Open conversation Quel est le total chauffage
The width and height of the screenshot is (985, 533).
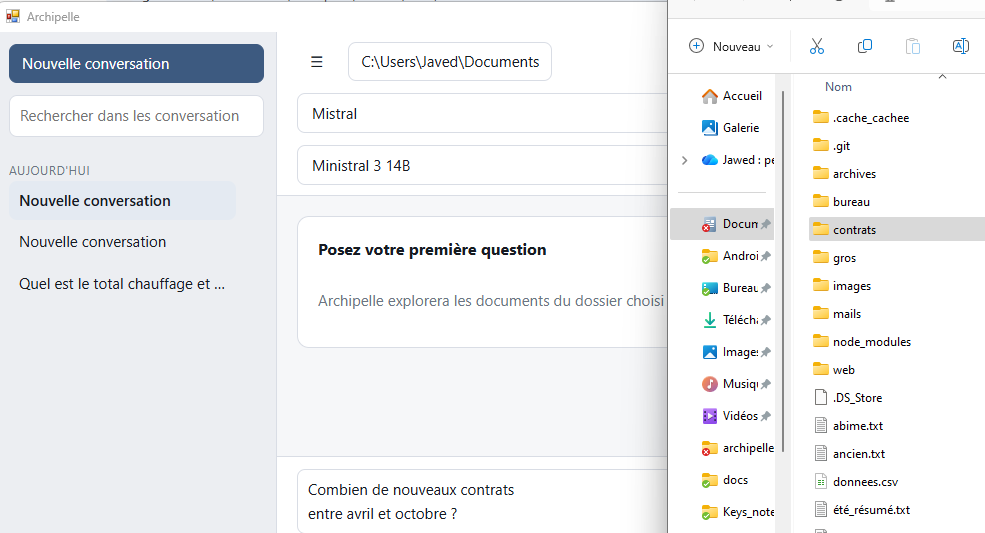tap(122, 284)
